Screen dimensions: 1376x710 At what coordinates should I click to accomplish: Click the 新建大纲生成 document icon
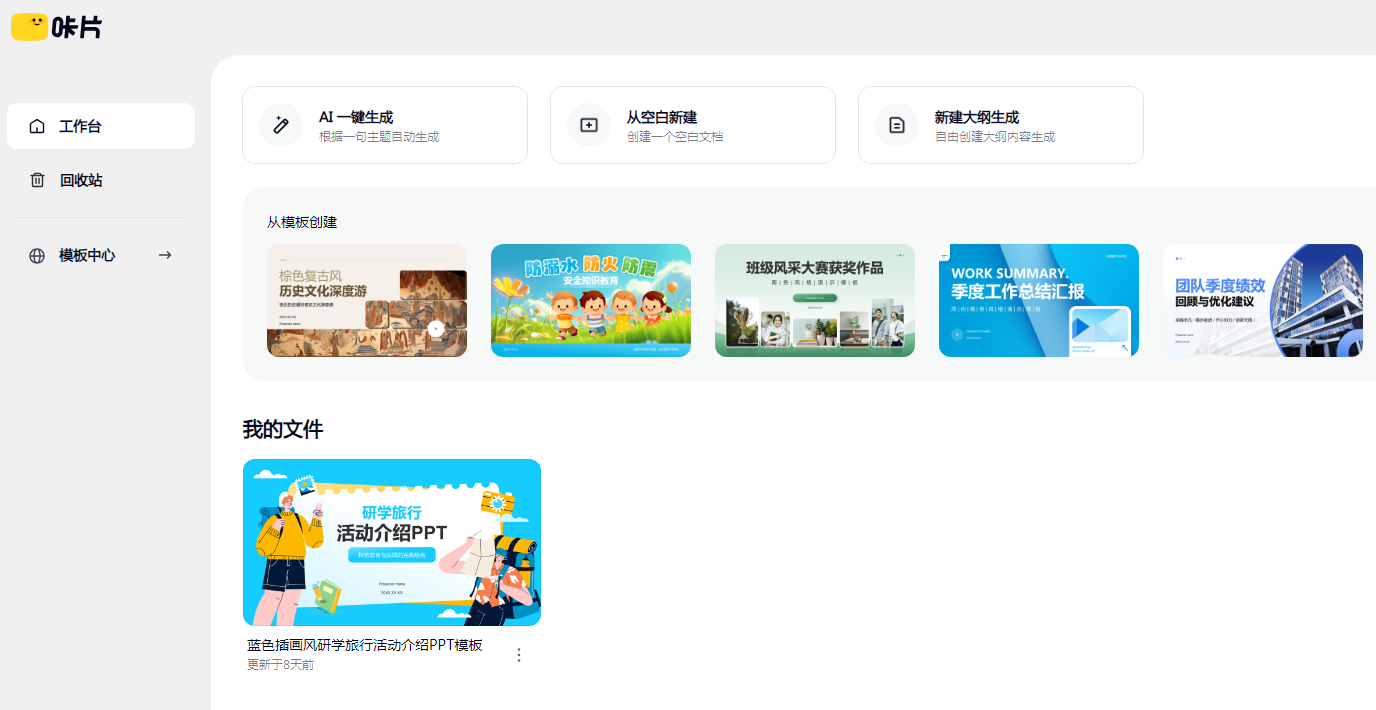point(896,125)
